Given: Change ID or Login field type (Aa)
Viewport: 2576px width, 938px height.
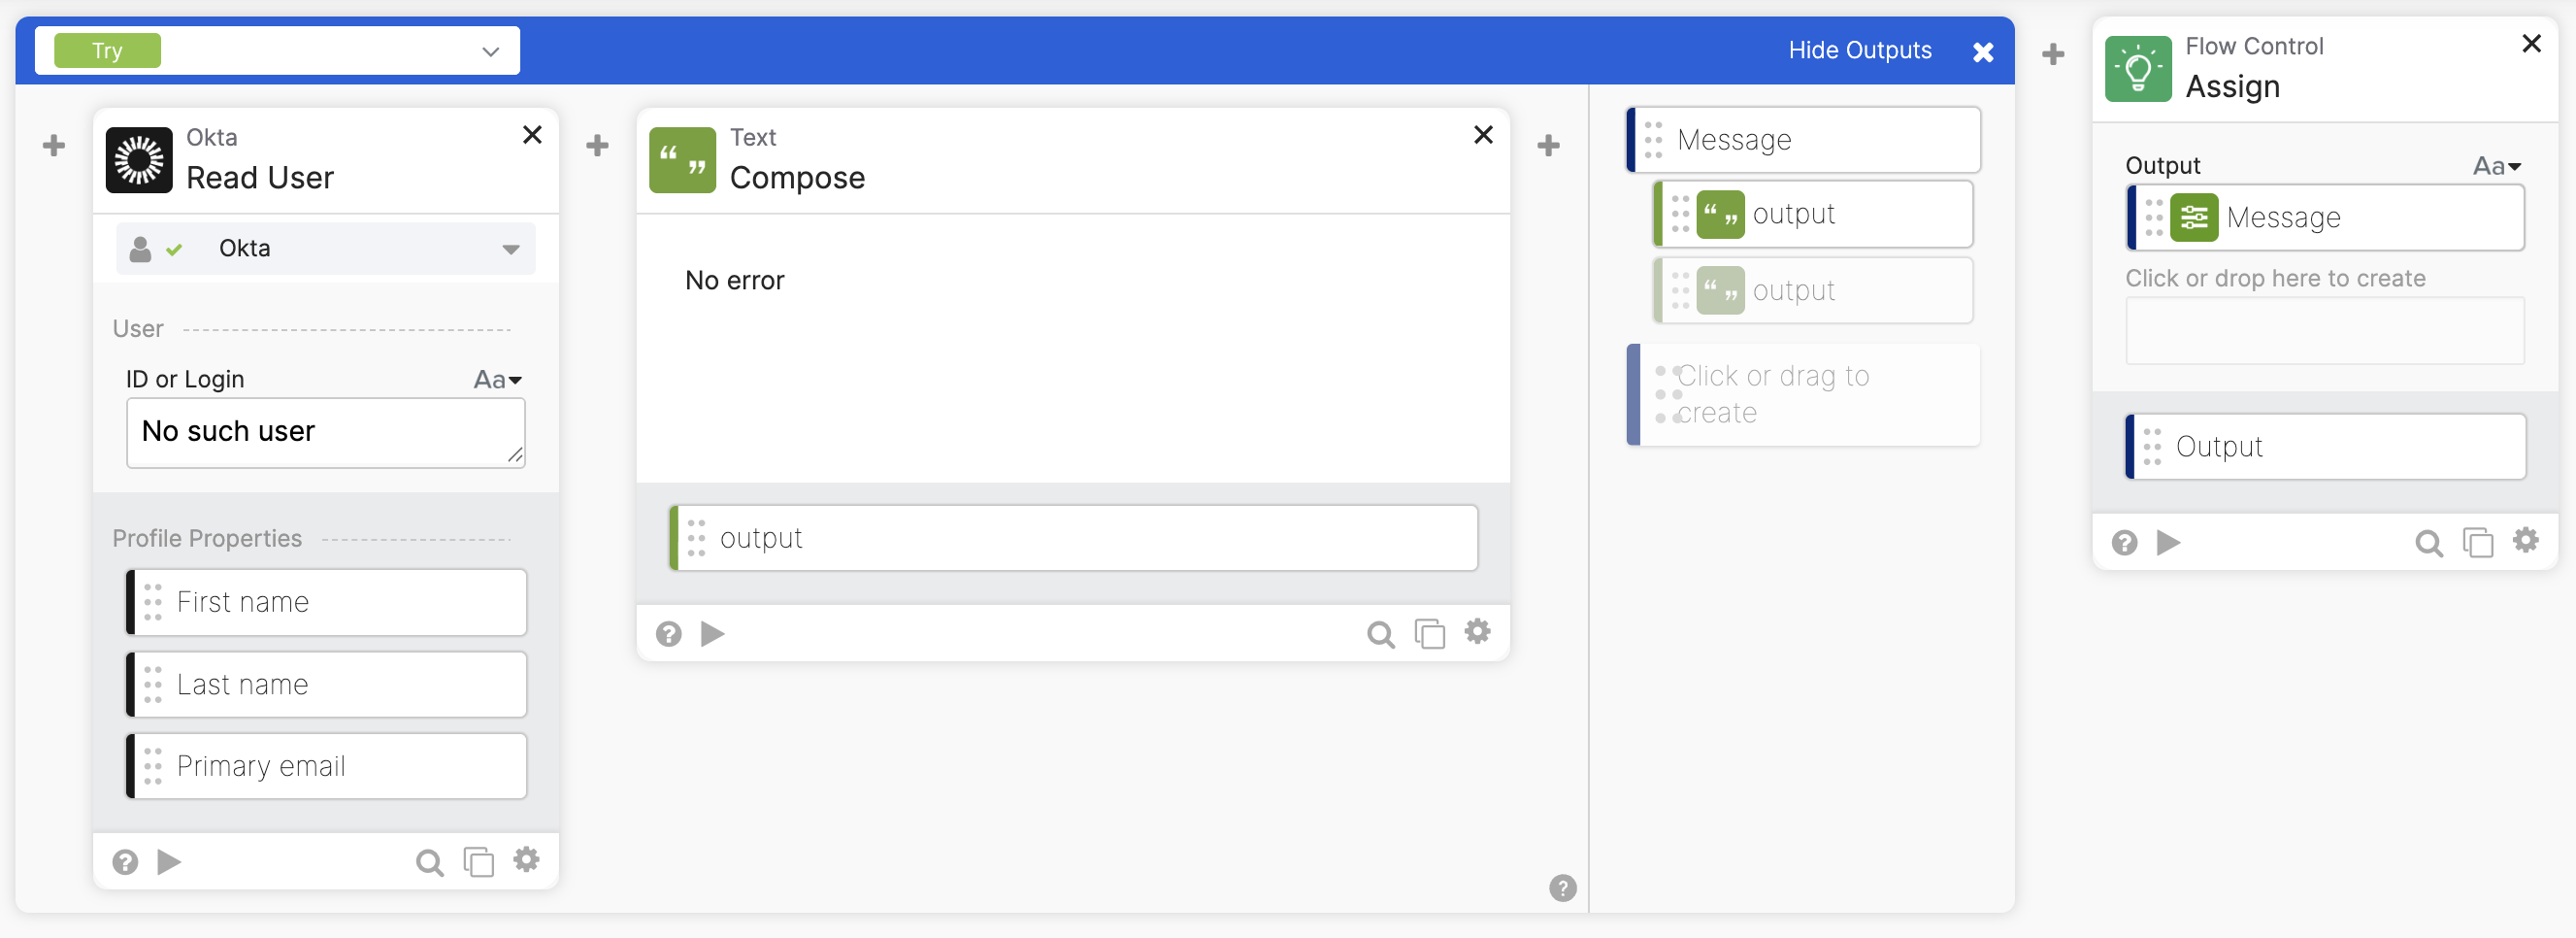Looking at the screenshot, I should [x=497, y=379].
